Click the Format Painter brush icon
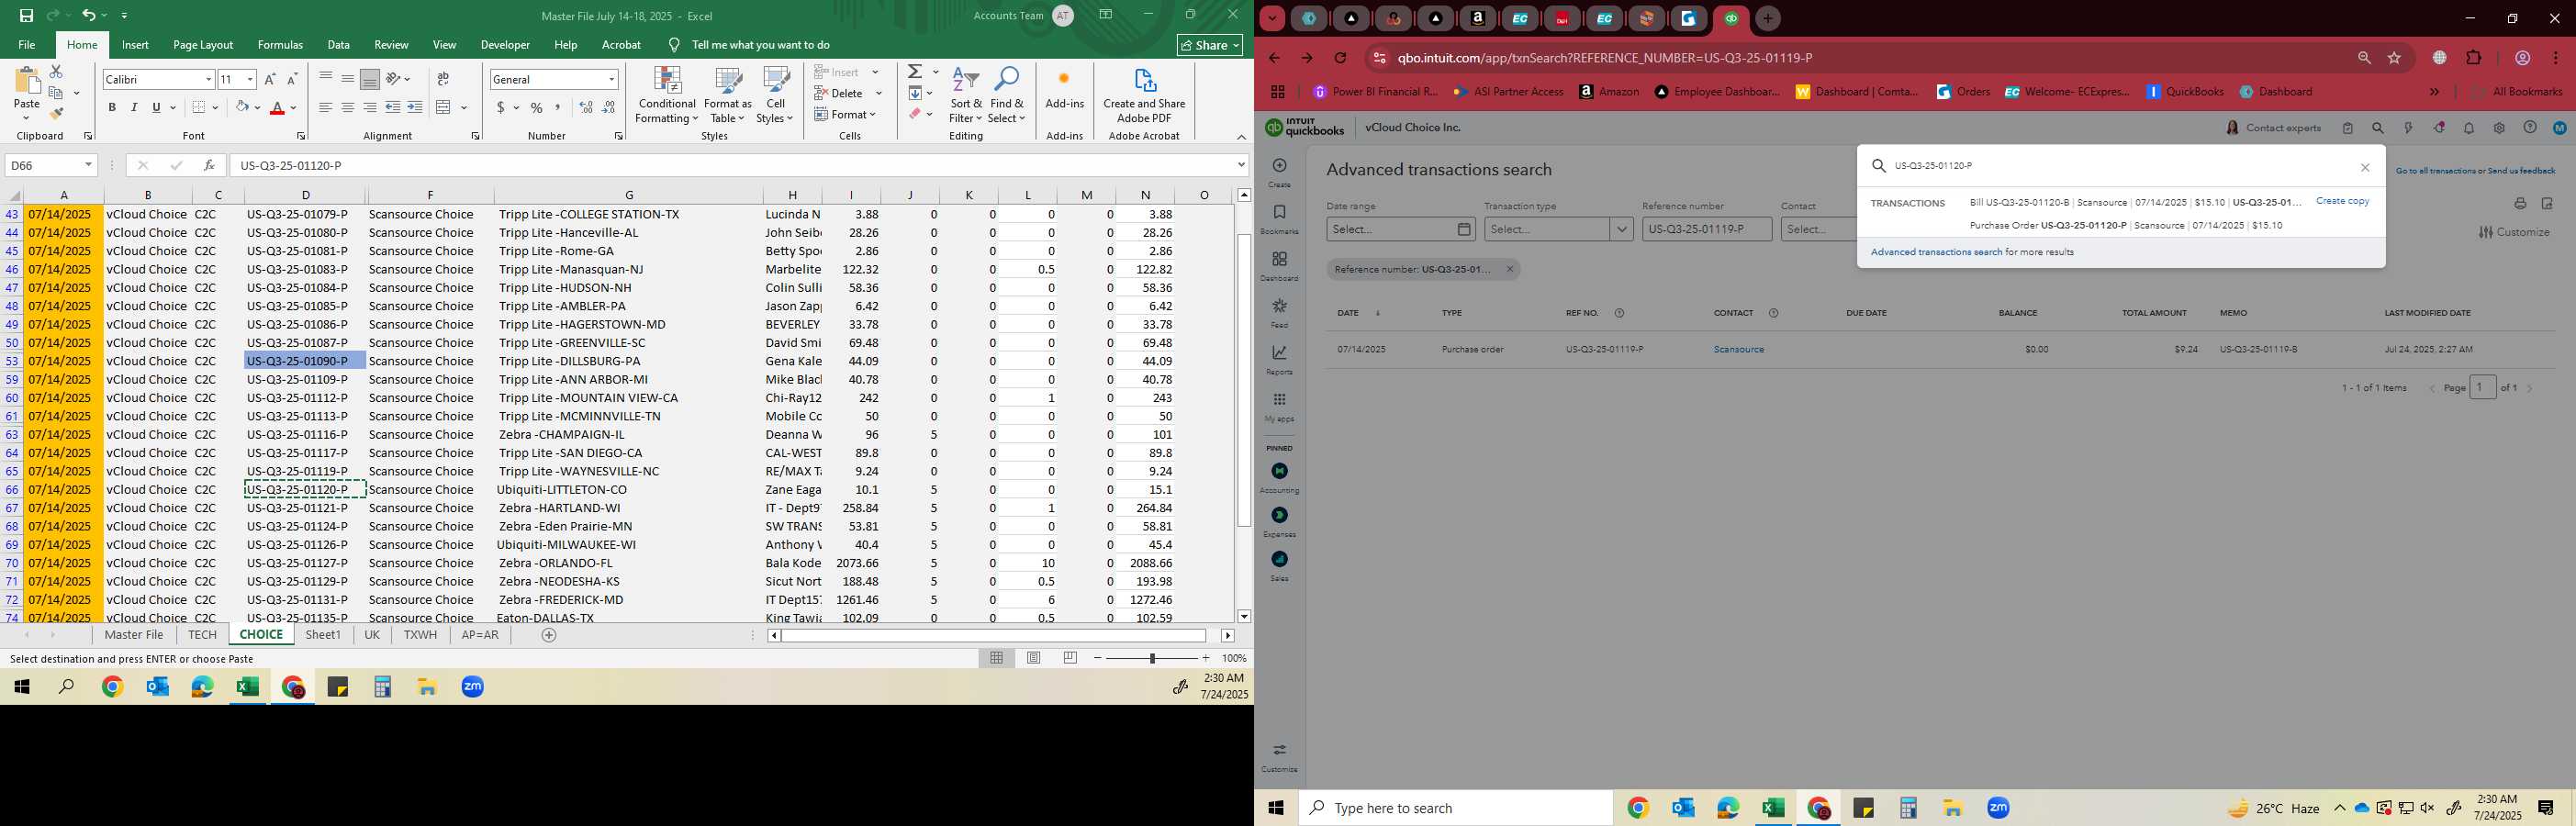 (x=56, y=113)
